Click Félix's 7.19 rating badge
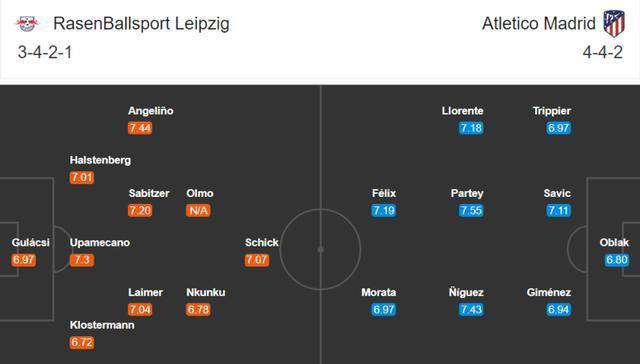This screenshot has height=364, width=640. point(384,211)
